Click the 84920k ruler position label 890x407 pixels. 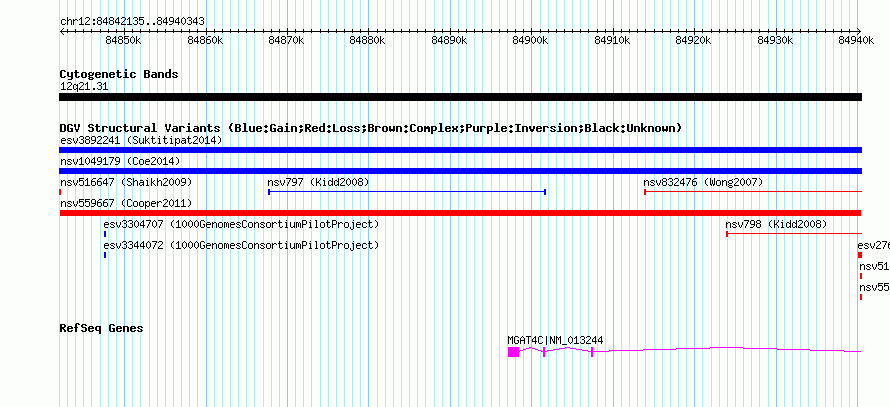click(694, 40)
